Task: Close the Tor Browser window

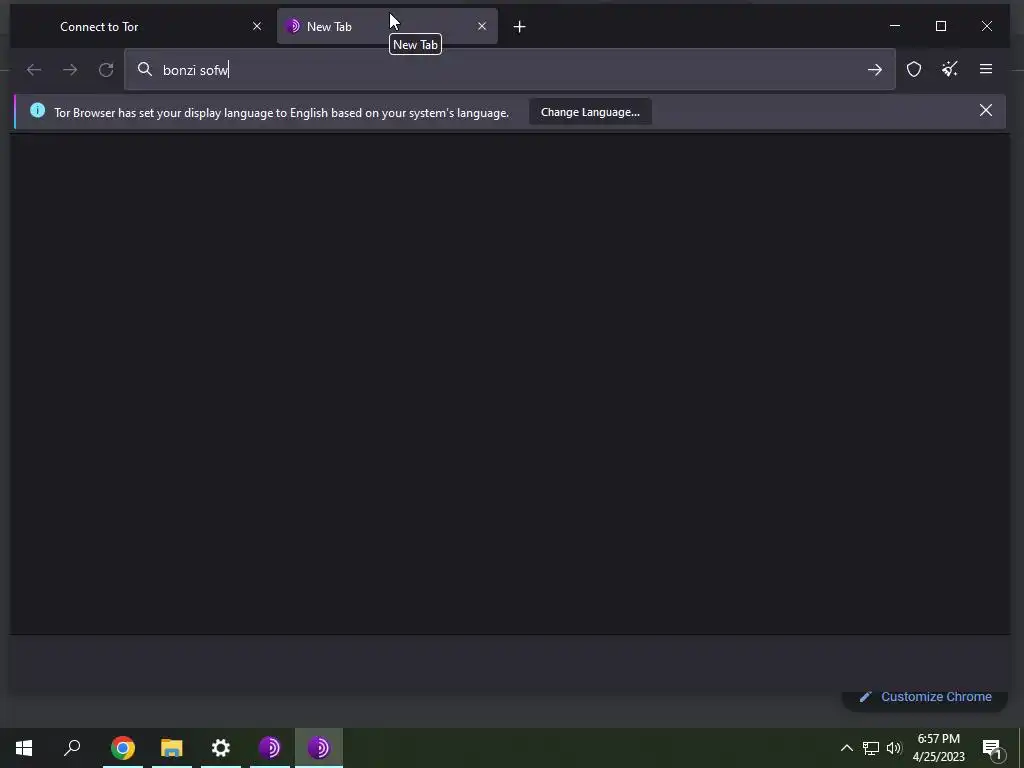Action: pyautogui.click(x=987, y=26)
